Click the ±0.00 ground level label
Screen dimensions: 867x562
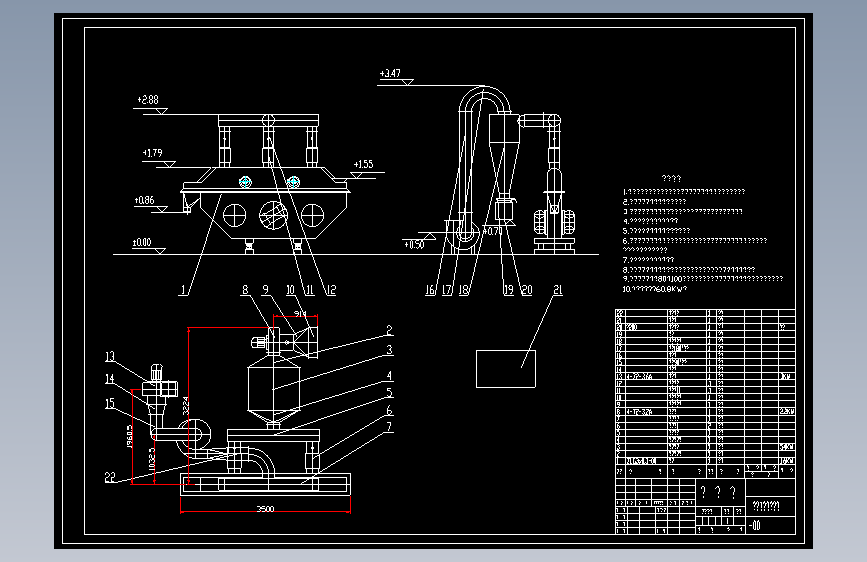point(142,242)
